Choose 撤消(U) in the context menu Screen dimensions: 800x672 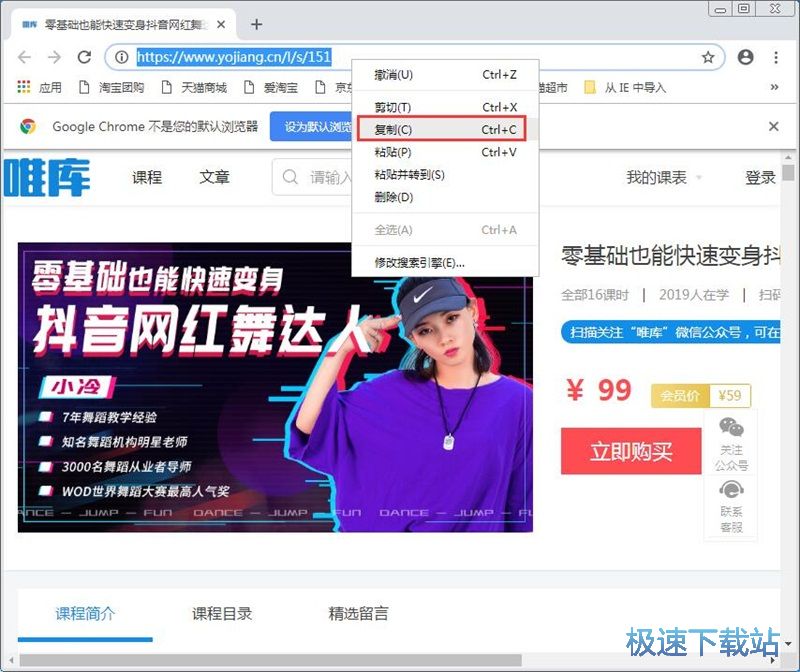[445, 75]
